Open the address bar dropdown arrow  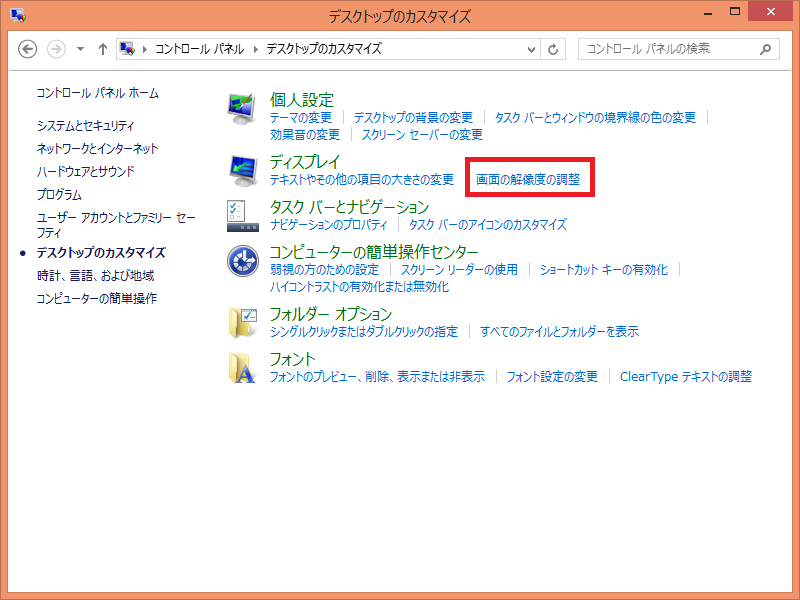tap(531, 48)
